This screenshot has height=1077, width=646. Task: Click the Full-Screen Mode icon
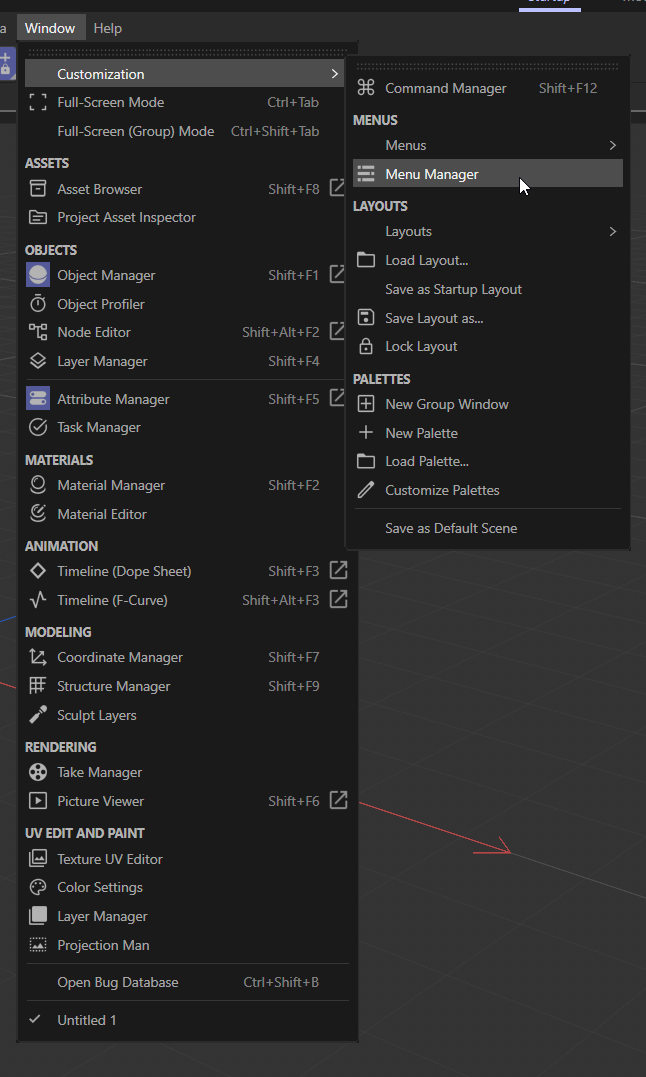click(x=38, y=102)
